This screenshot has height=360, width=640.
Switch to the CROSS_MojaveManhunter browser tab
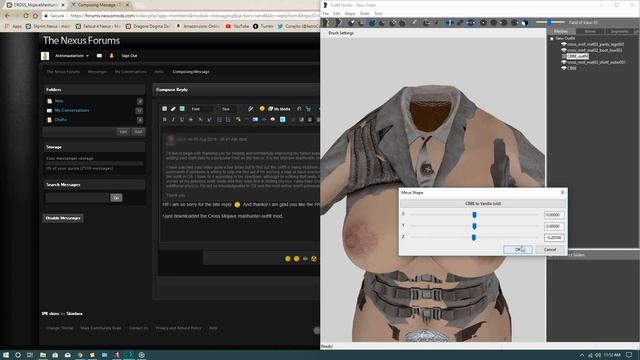pyautogui.click(x=35, y=5)
